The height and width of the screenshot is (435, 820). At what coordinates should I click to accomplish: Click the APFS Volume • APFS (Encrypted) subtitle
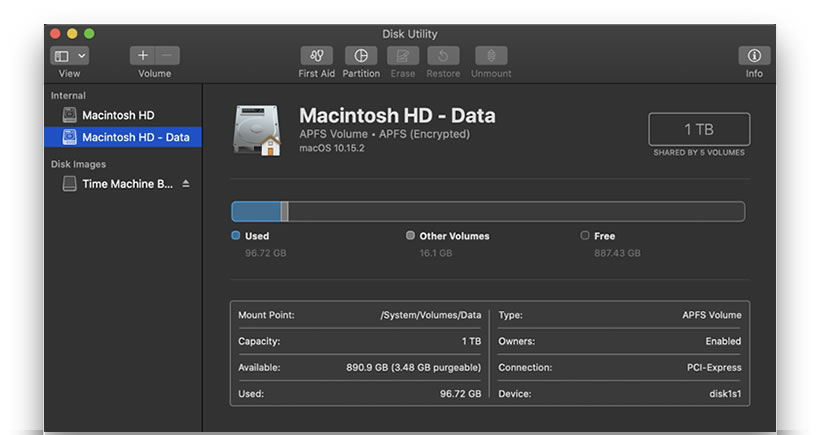tap(384, 134)
